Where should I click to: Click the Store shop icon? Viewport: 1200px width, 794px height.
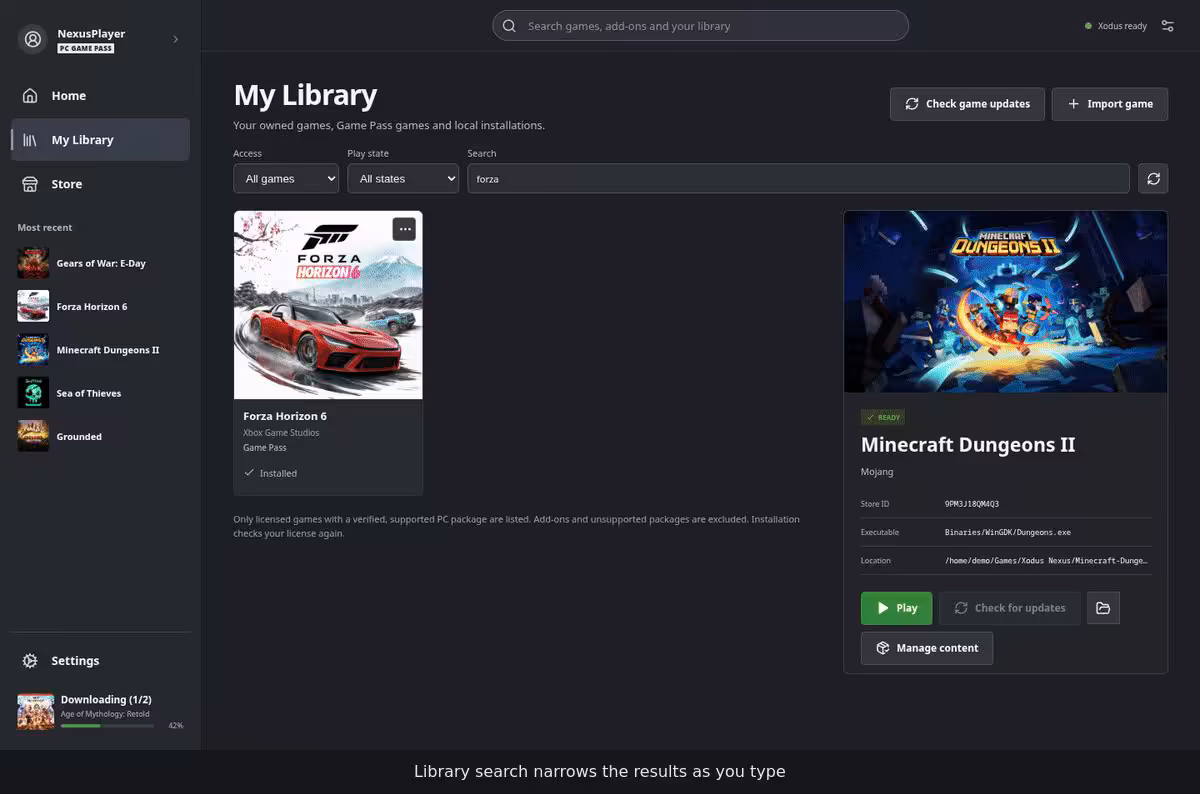tap(31, 184)
